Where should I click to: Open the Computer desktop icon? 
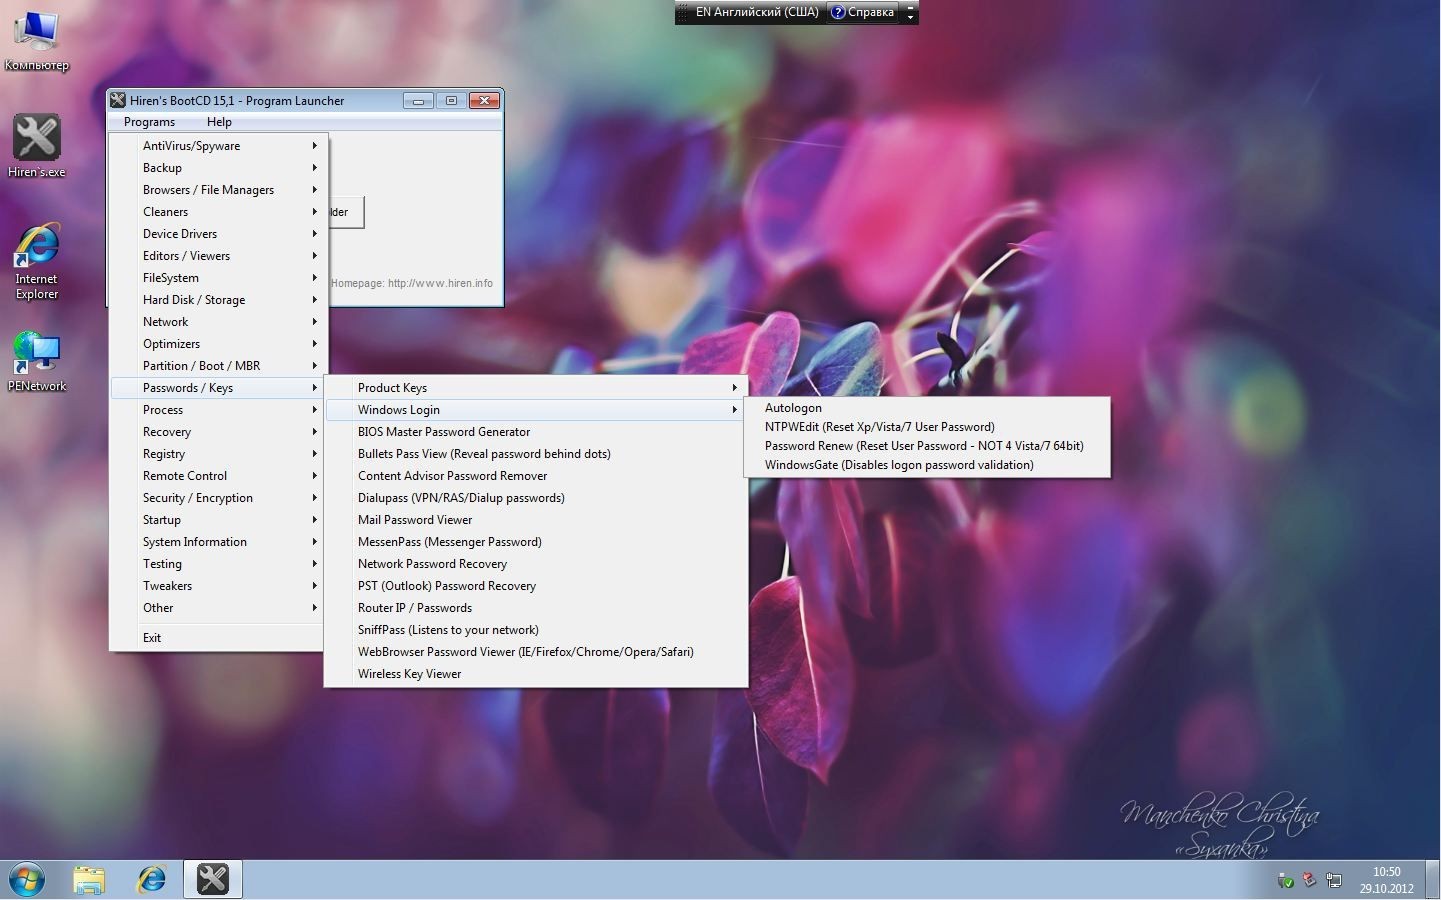pos(37,40)
